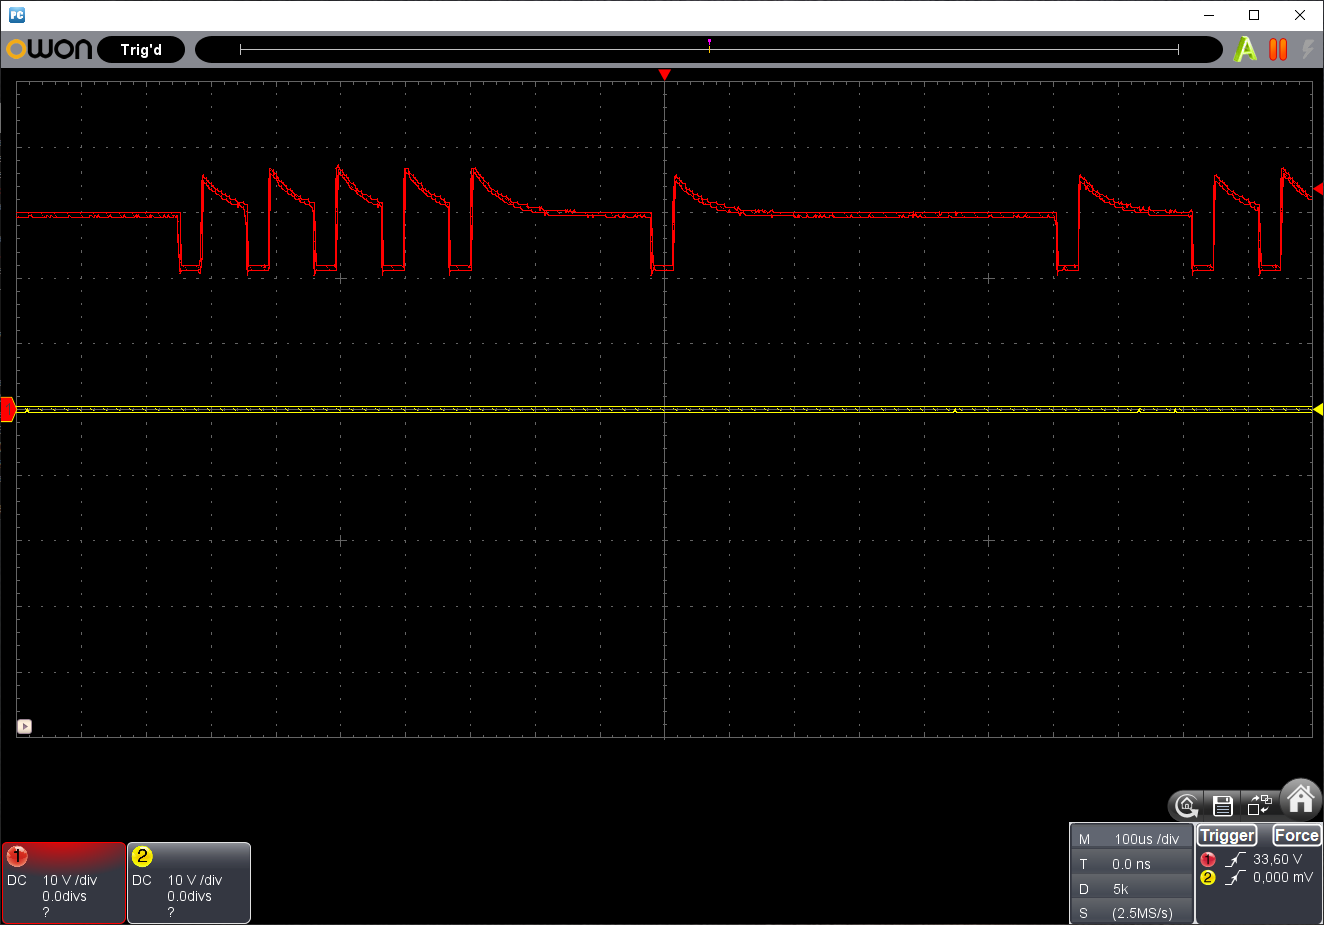Select channel 1 trigger edge row
This screenshot has height=925, width=1324.
click(x=1257, y=859)
